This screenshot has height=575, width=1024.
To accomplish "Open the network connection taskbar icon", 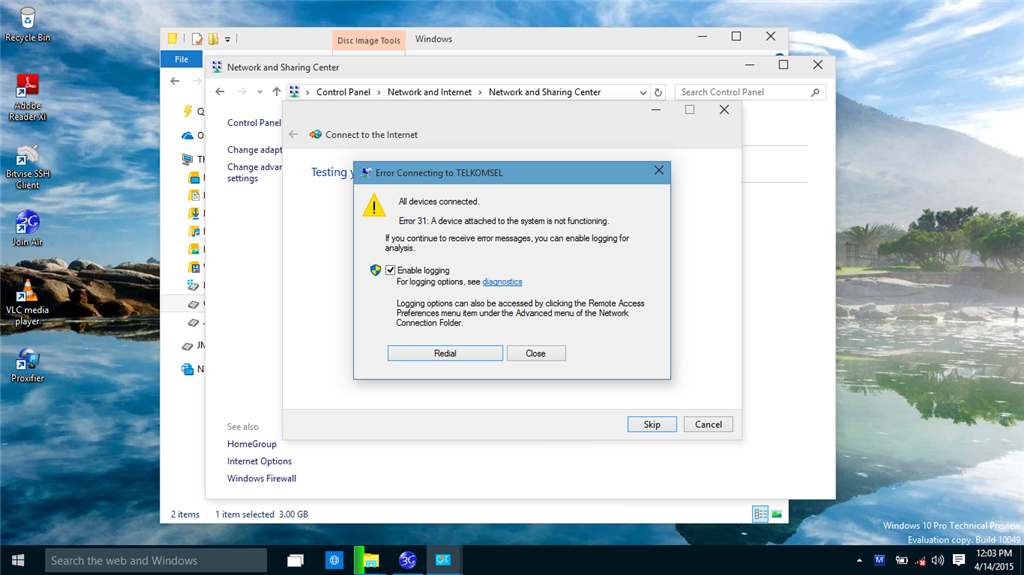I will 443,560.
